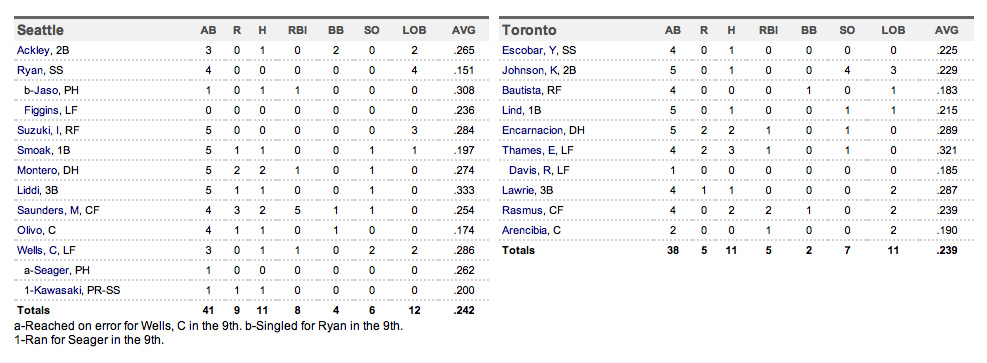Open Ryan's player profile link
The image size is (987, 363).
click(29, 70)
